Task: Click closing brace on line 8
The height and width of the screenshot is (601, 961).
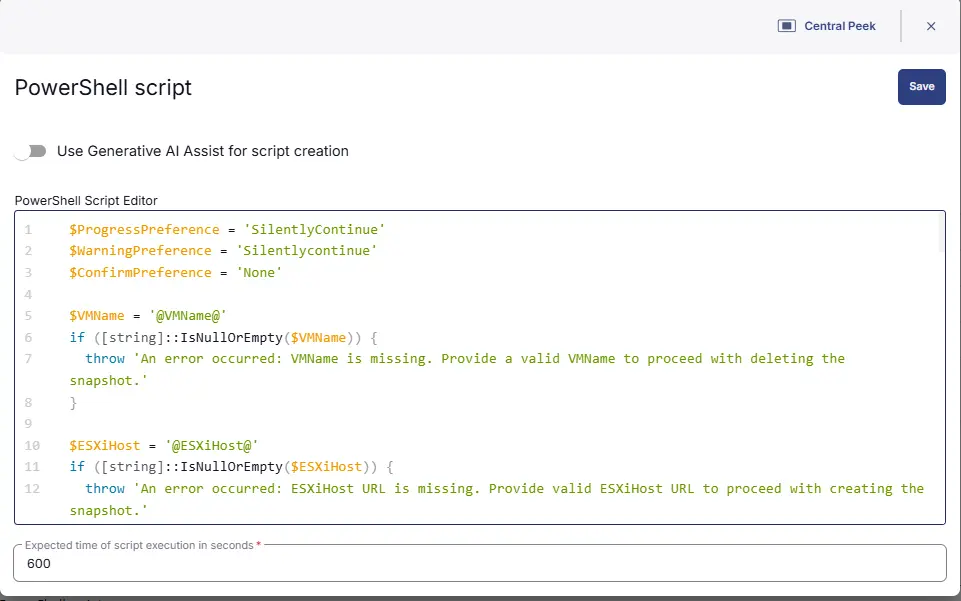Action: pos(73,402)
